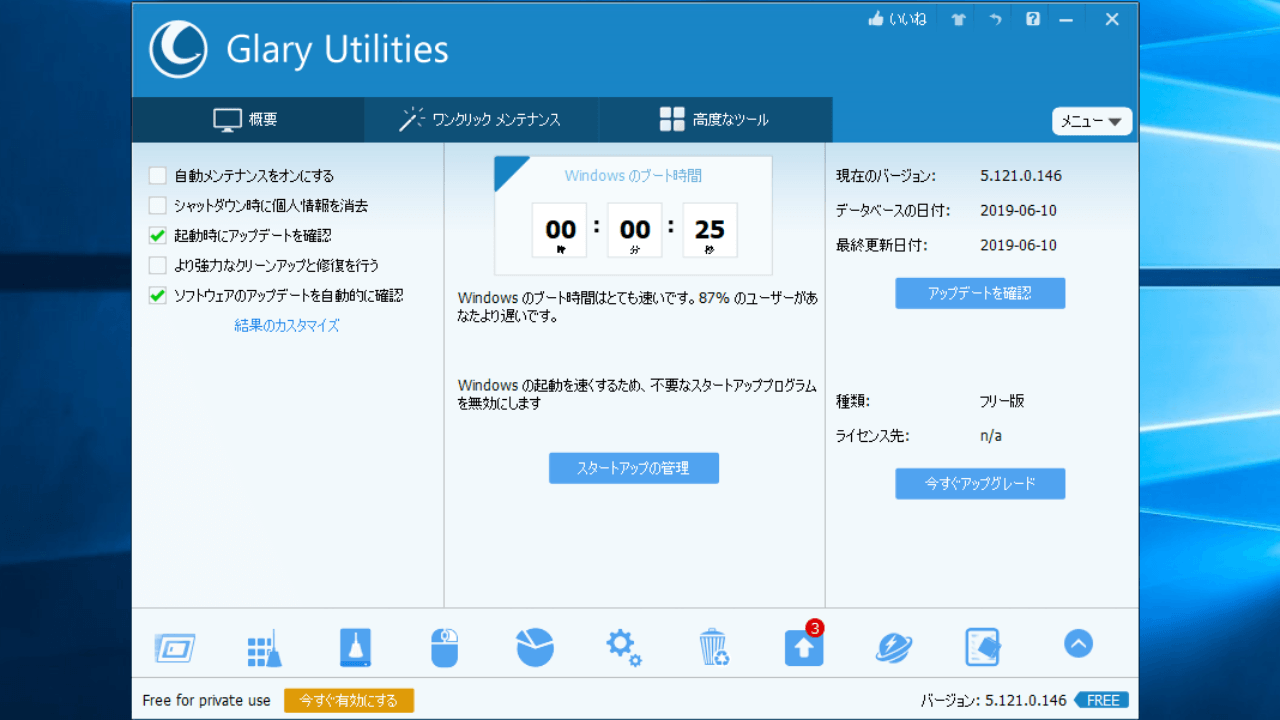
Task: Click the 00 minutes boot timer box
Action: (x=635, y=231)
